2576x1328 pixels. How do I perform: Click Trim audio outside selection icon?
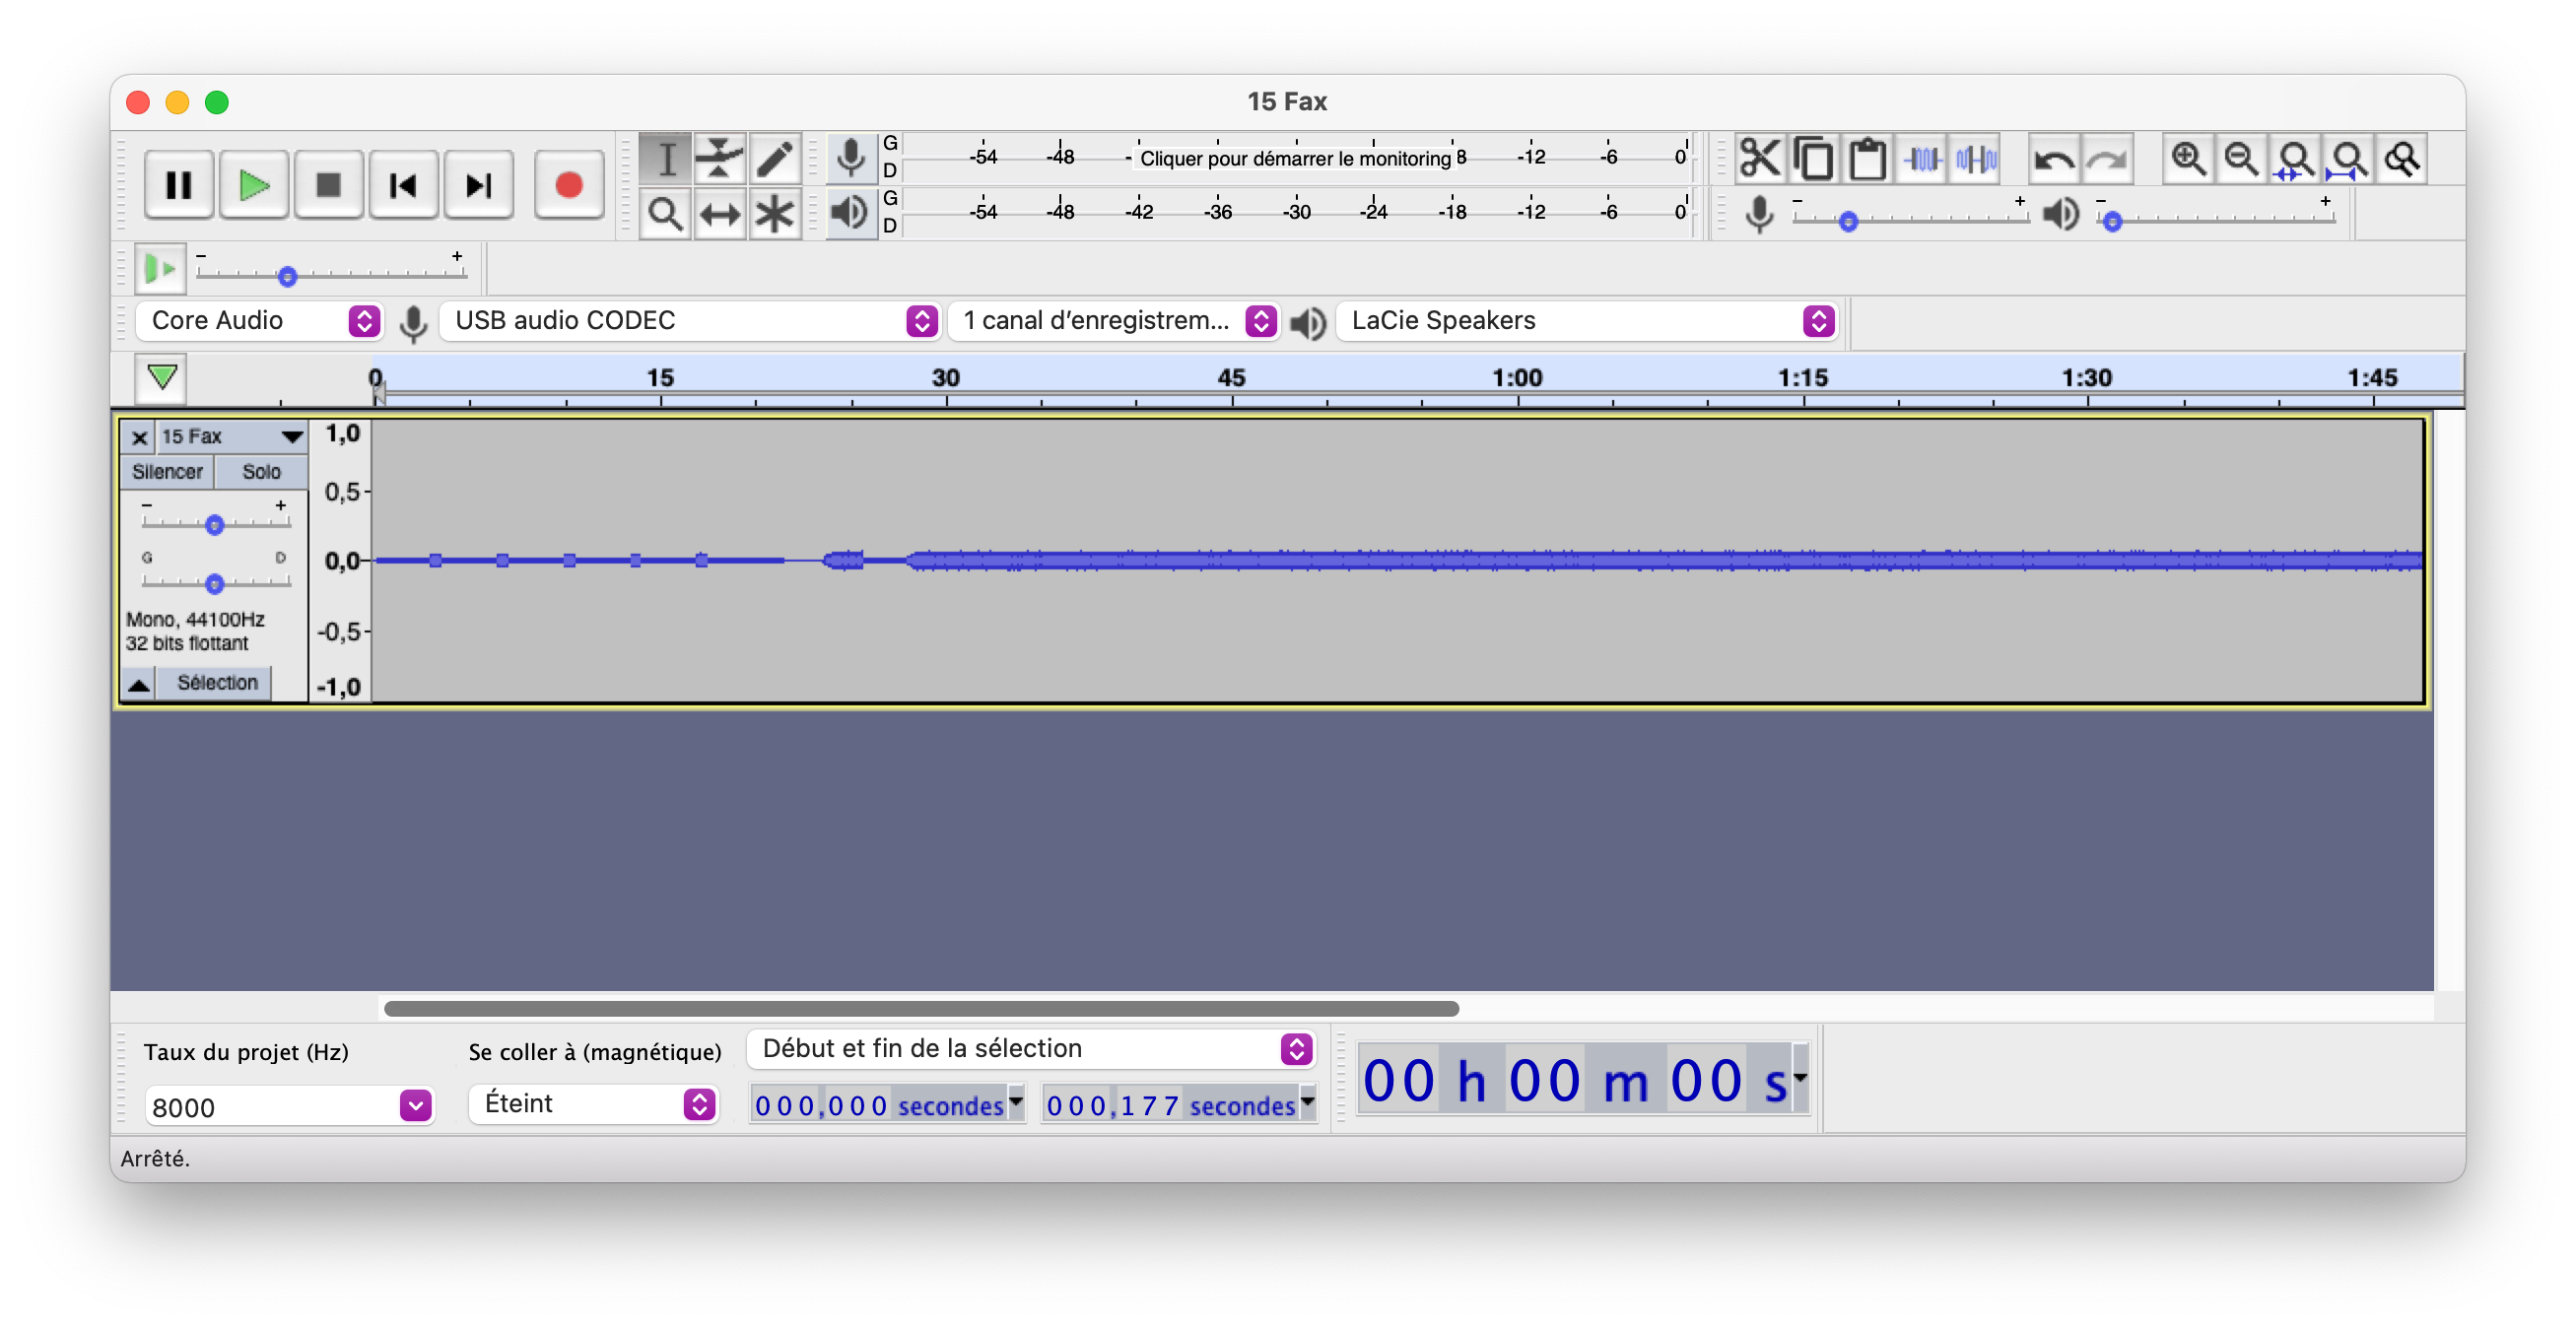click(x=1921, y=158)
